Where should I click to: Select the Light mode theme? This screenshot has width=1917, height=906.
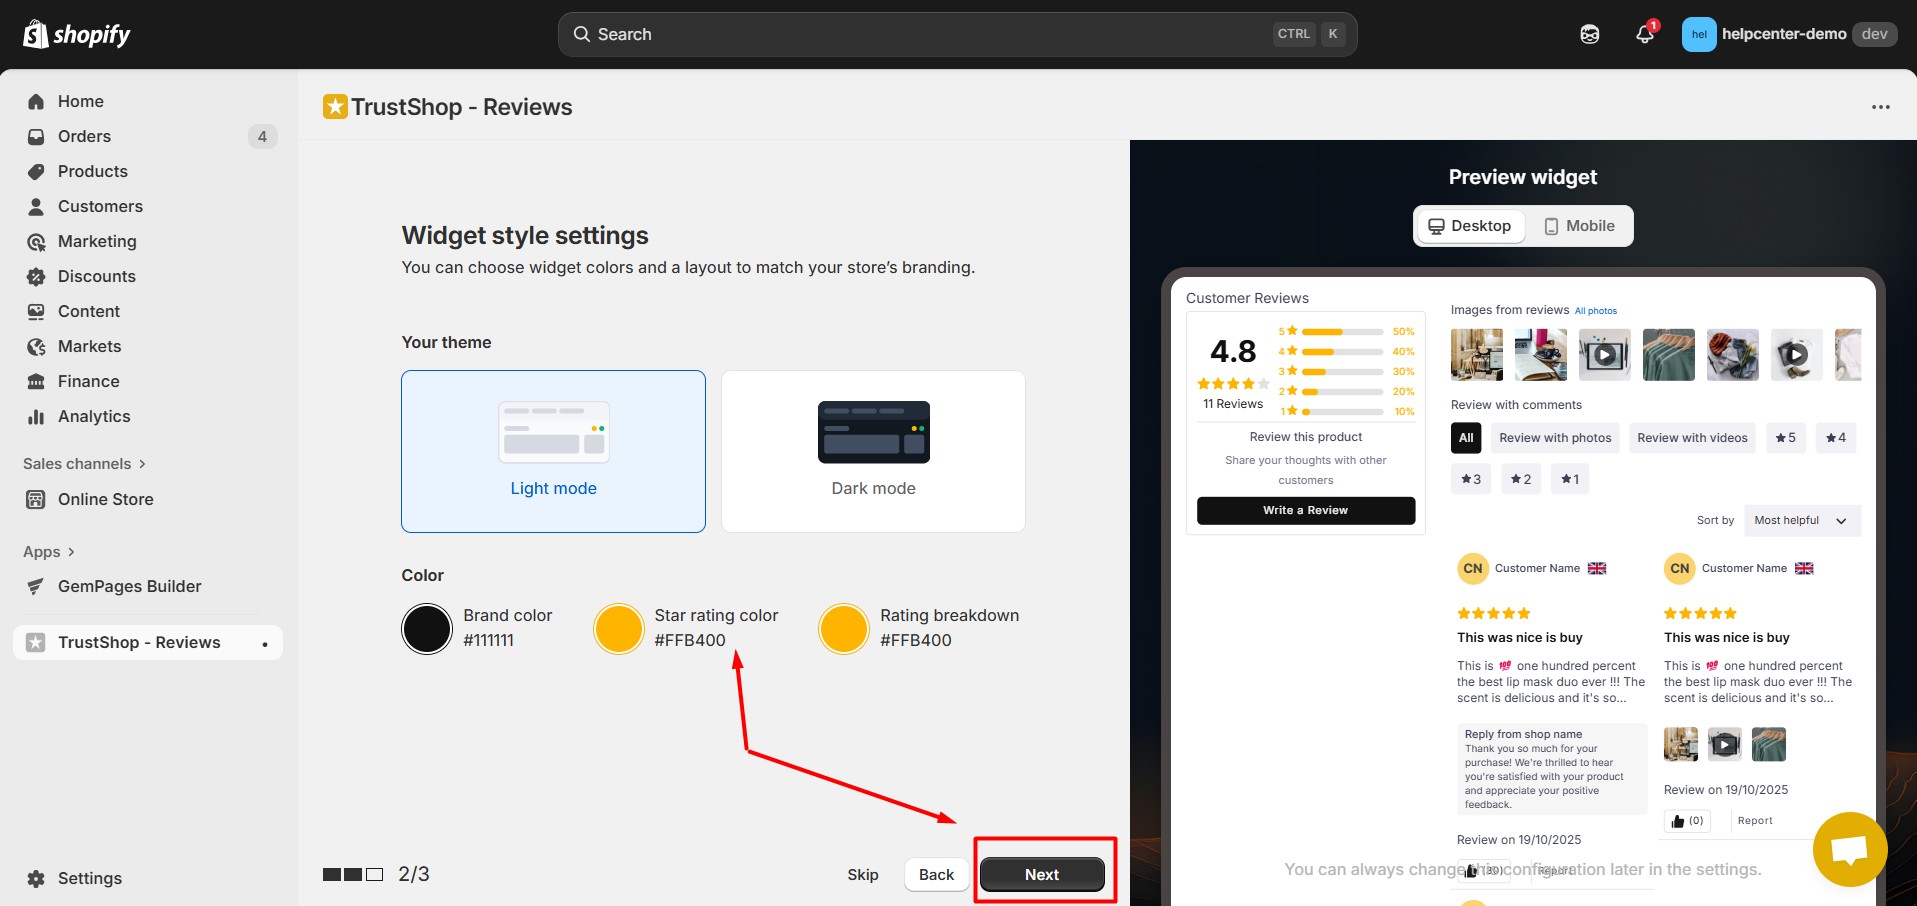pos(553,451)
